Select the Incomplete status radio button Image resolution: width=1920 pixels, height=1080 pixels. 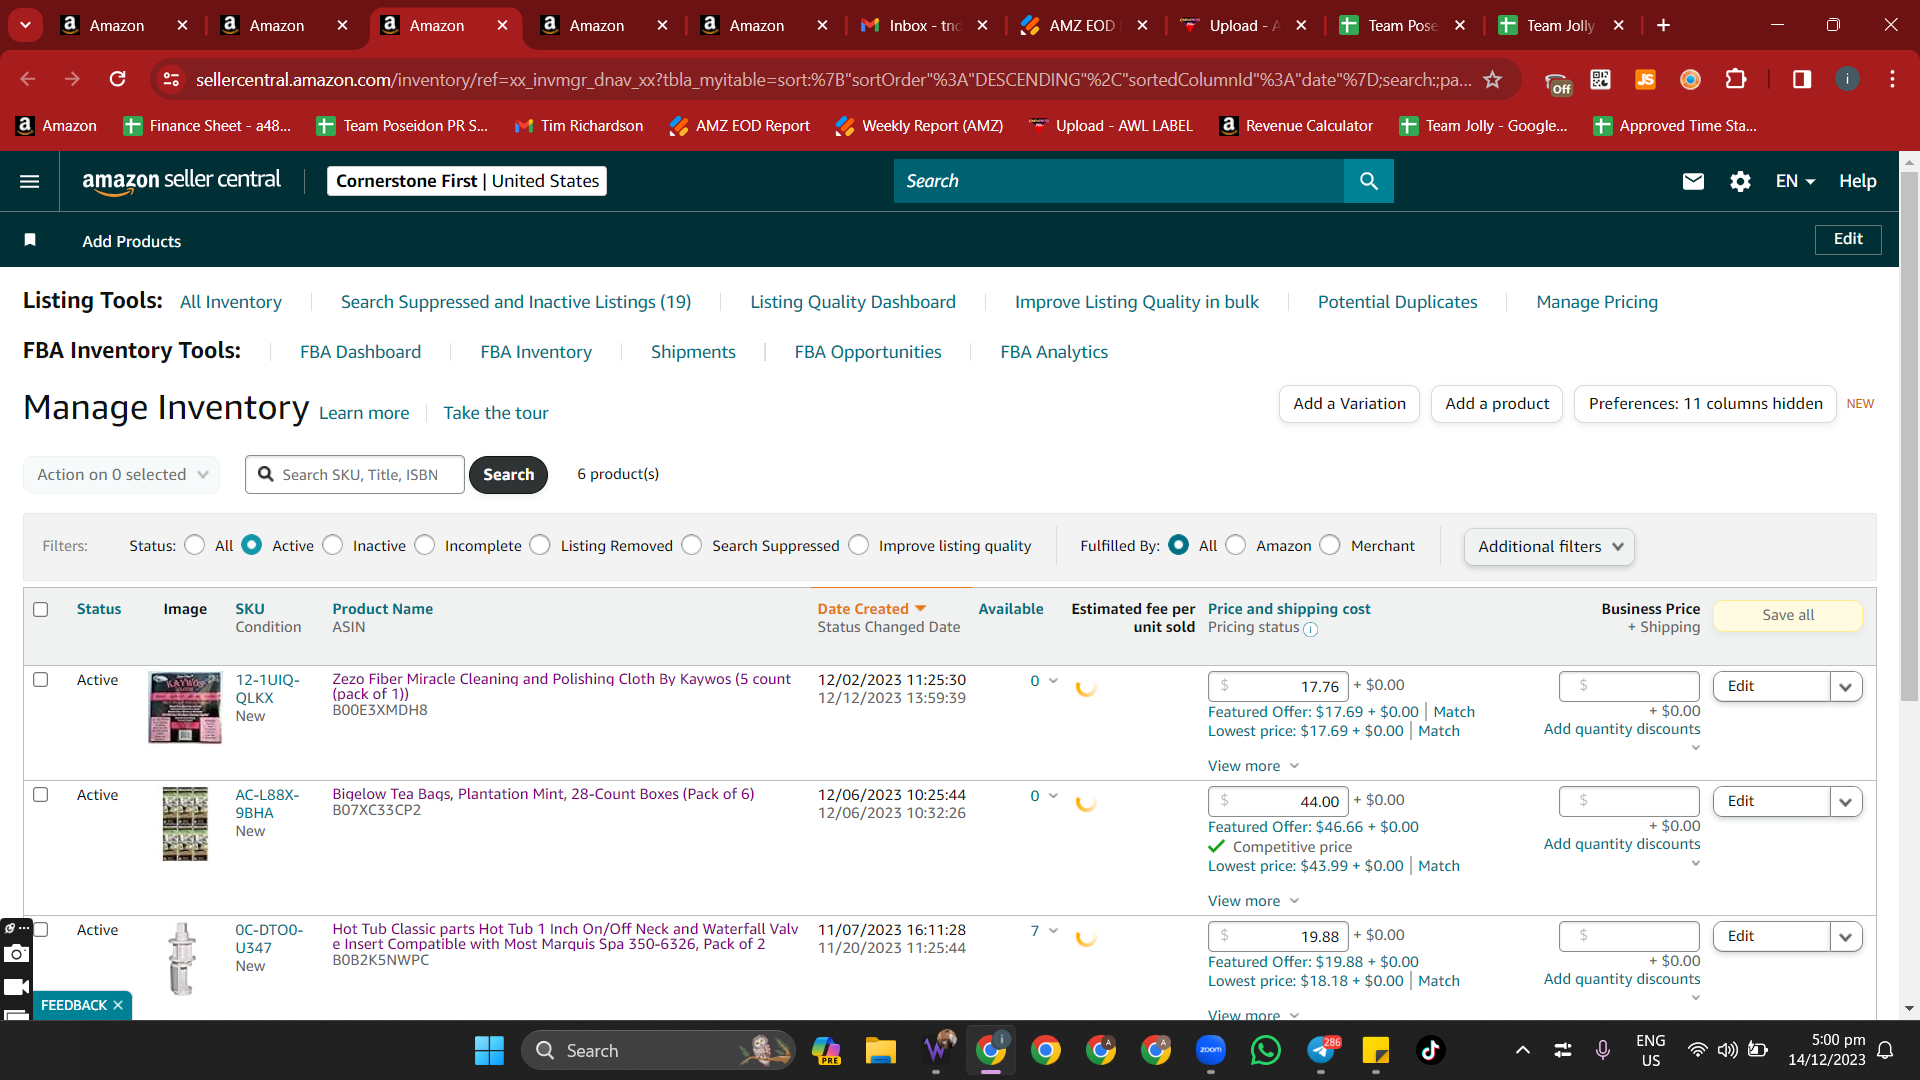pos(425,545)
